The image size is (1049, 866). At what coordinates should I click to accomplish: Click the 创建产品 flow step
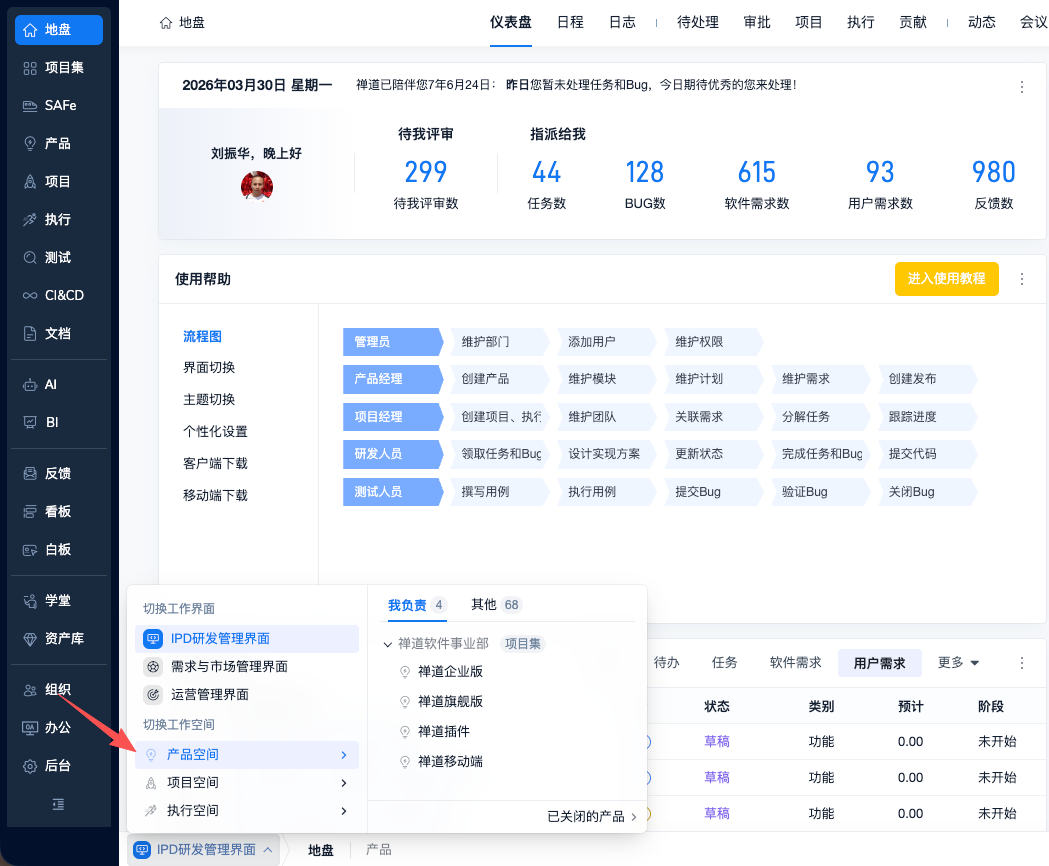500,379
